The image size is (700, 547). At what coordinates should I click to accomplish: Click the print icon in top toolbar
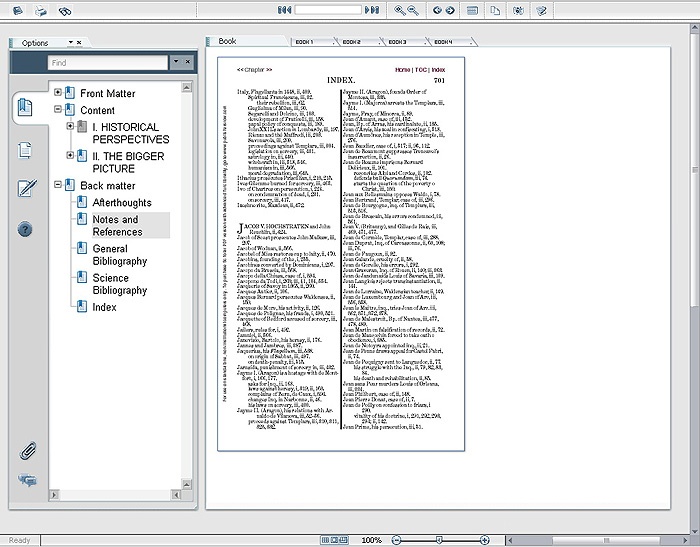coord(41,10)
